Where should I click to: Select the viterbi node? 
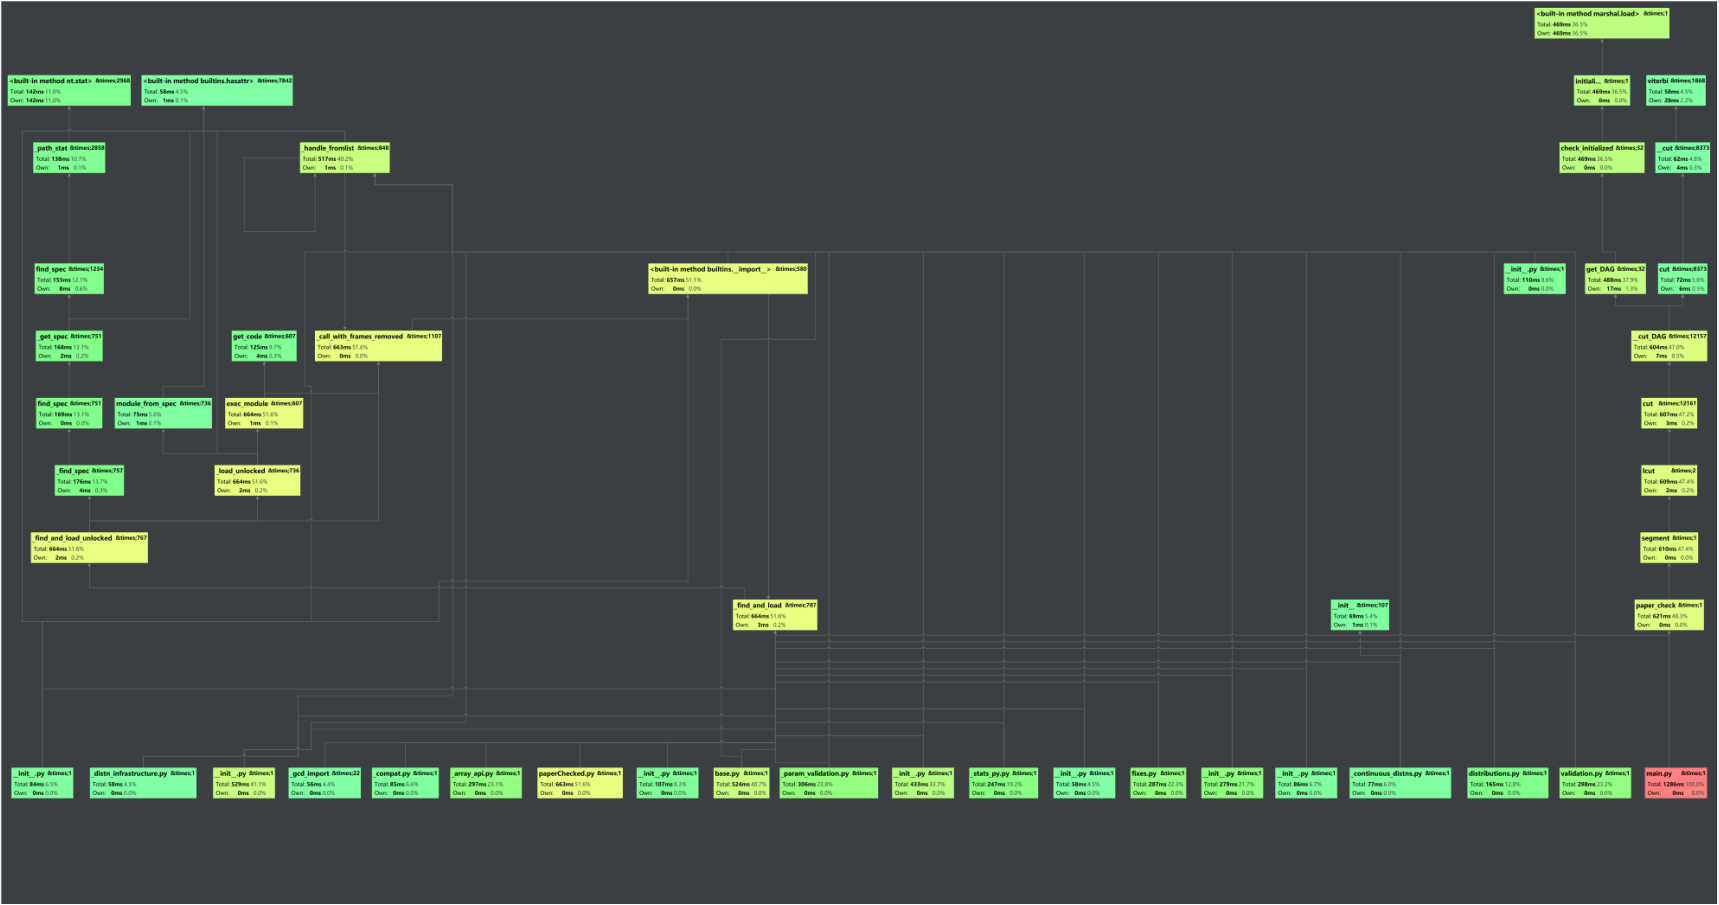(1676, 90)
